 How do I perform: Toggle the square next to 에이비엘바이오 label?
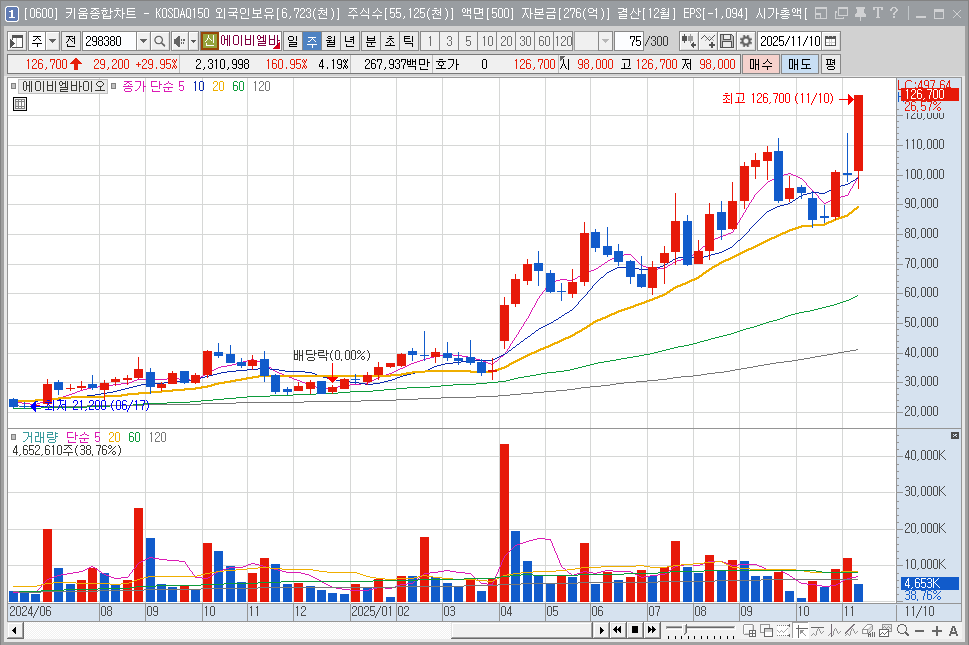pyautogui.click(x=14, y=86)
